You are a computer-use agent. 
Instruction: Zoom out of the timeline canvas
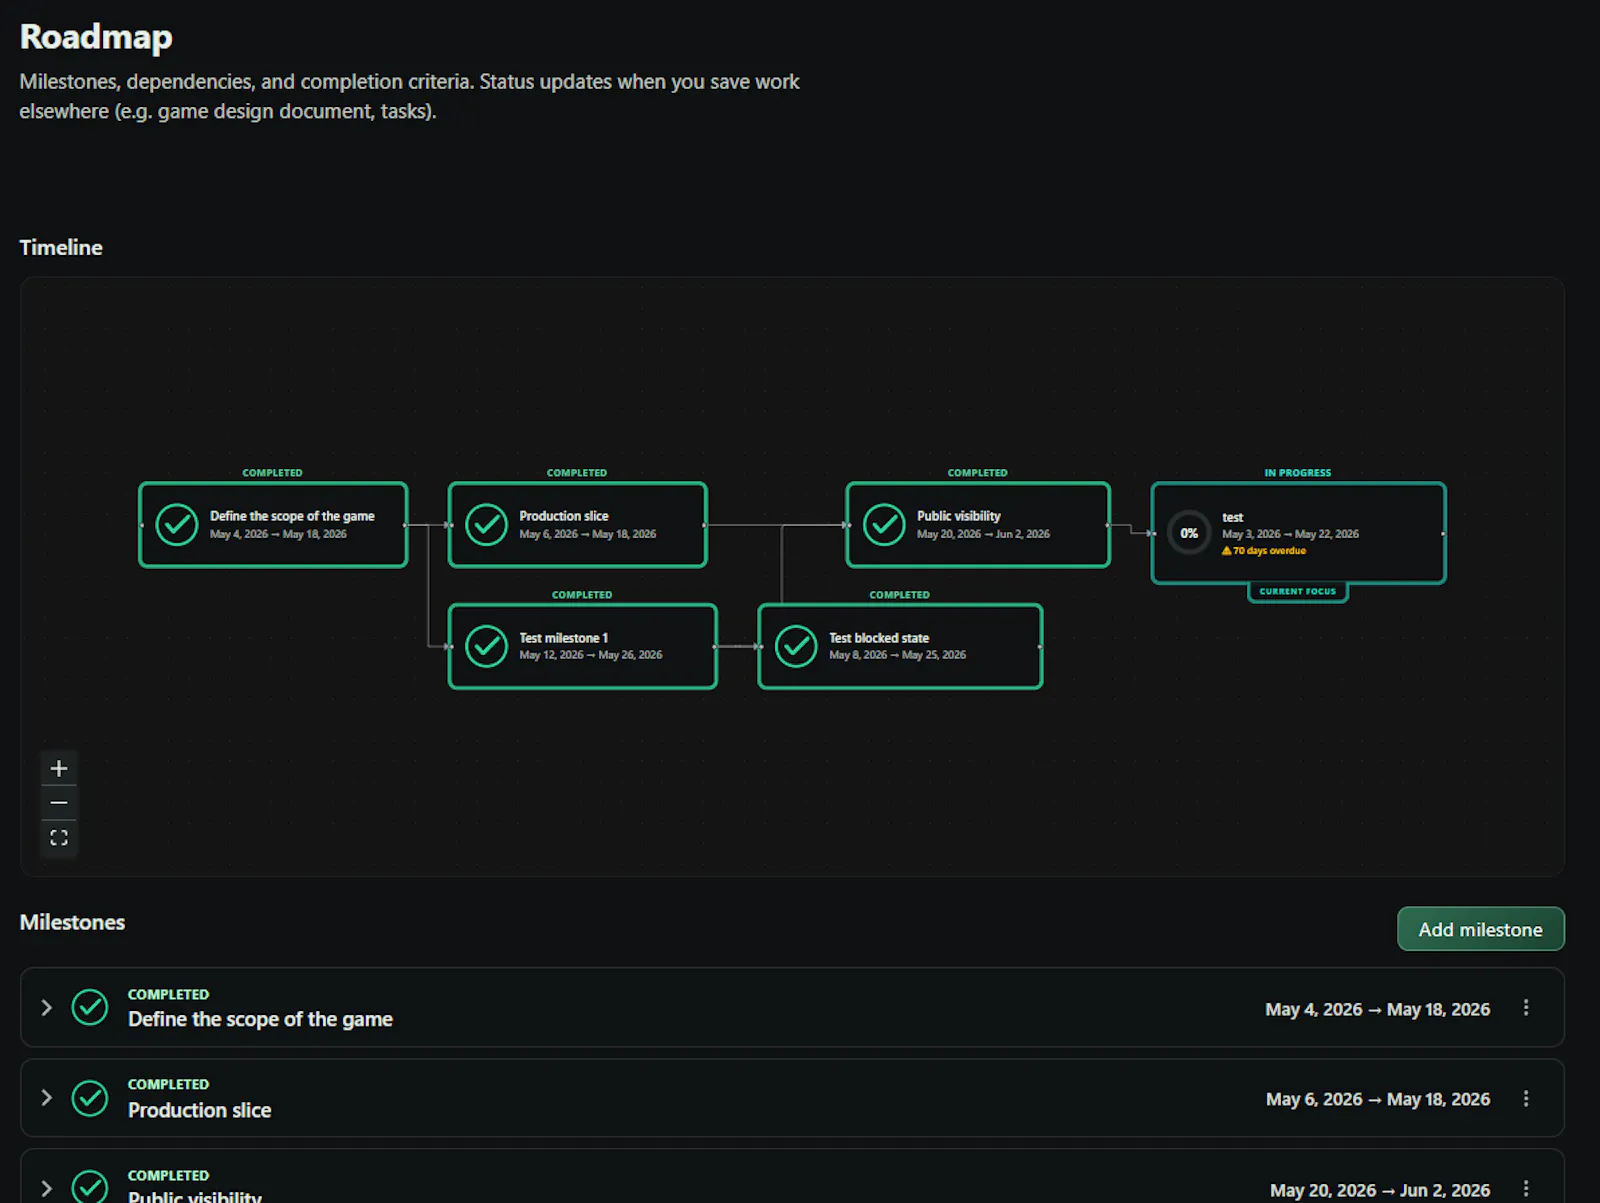(59, 803)
